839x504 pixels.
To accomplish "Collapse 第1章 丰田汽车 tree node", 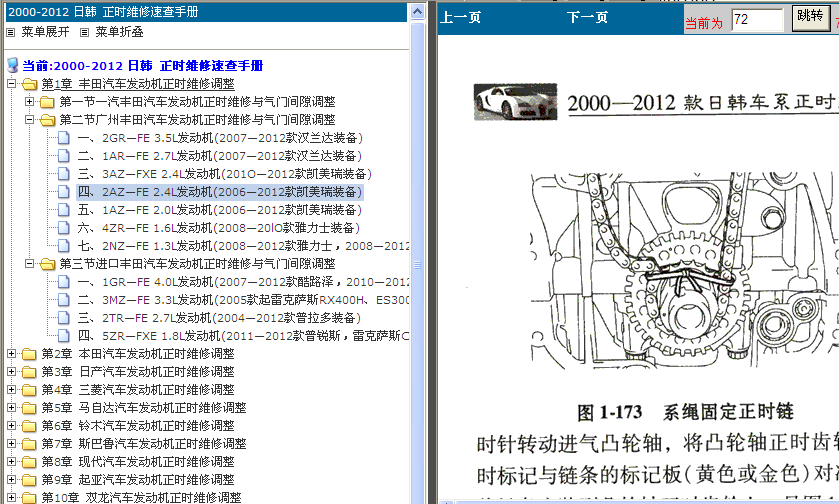I will pos(11,83).
